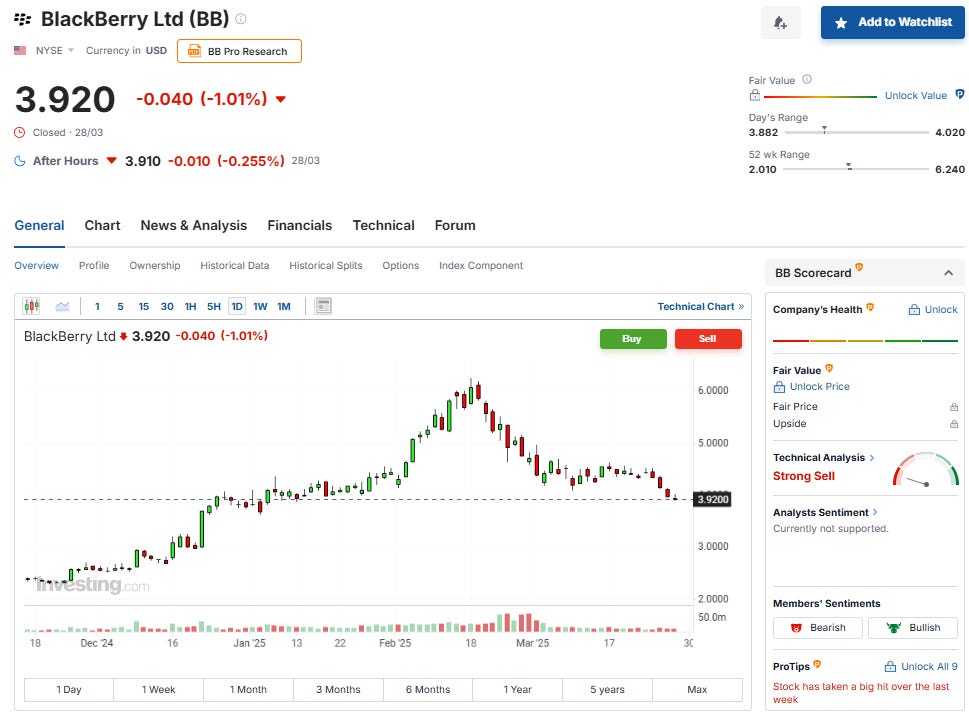Select the 1 Day chart range

pos(69,689)
